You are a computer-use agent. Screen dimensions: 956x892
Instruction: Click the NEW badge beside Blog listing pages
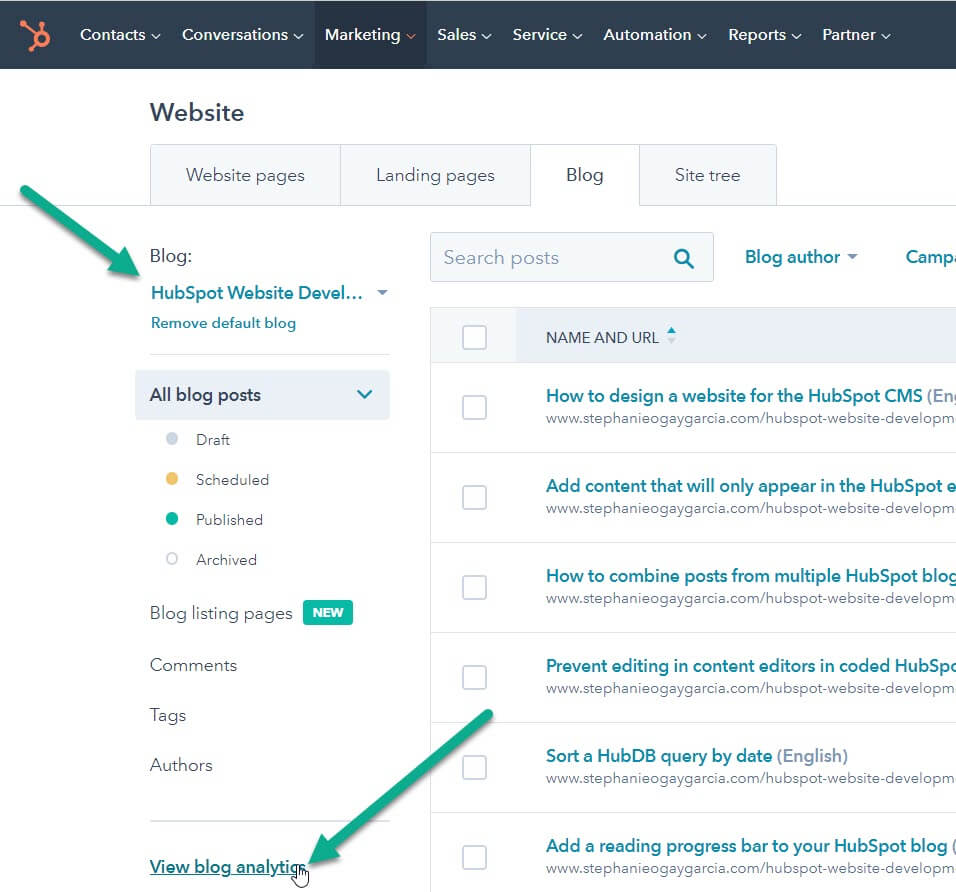click(328, 612)
